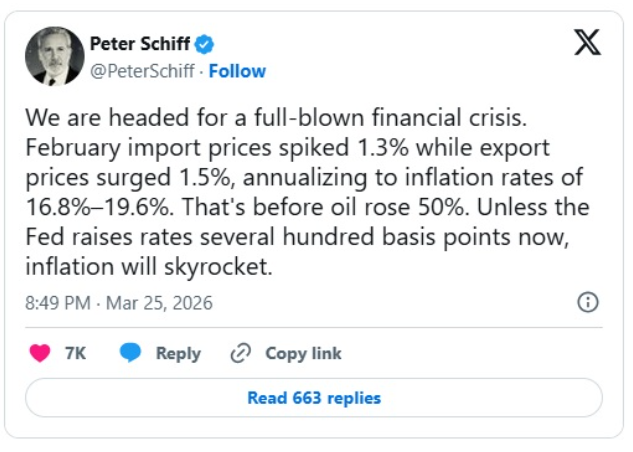
Task: Open the Read 663 replies button
Action: (314, 397)
